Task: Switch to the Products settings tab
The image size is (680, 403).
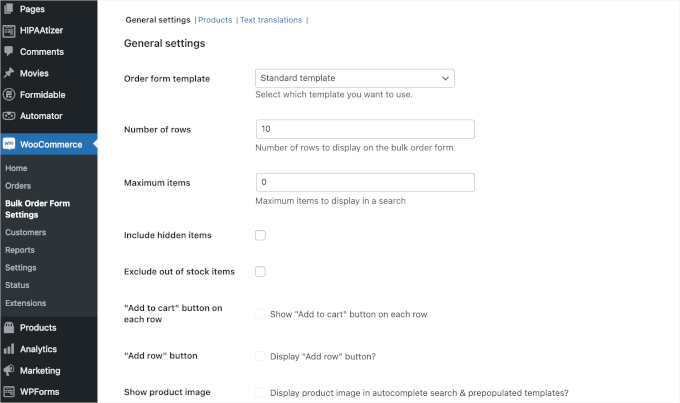Action: coord(215,20)
